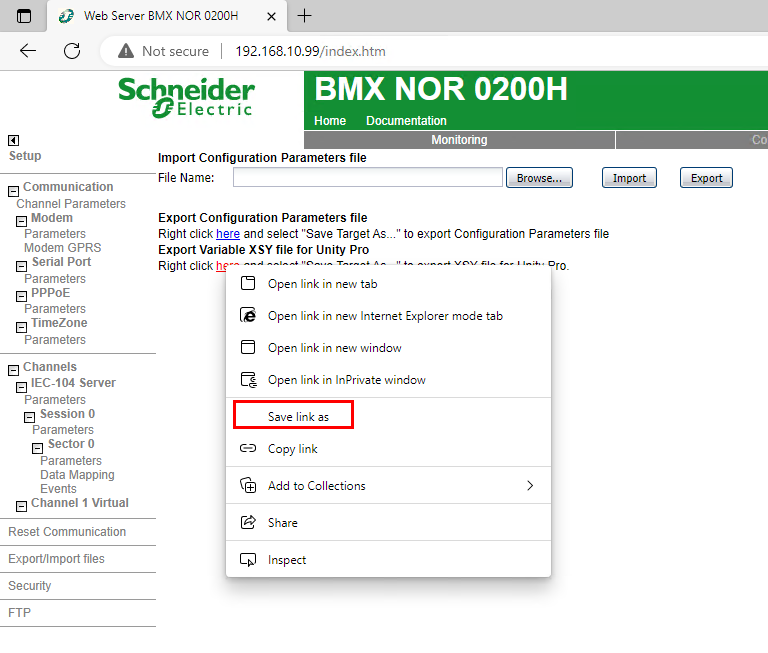This screenshot has width=768, height=653.
Task: Open Parameters under TimeZone
Action: pos(55,340)
